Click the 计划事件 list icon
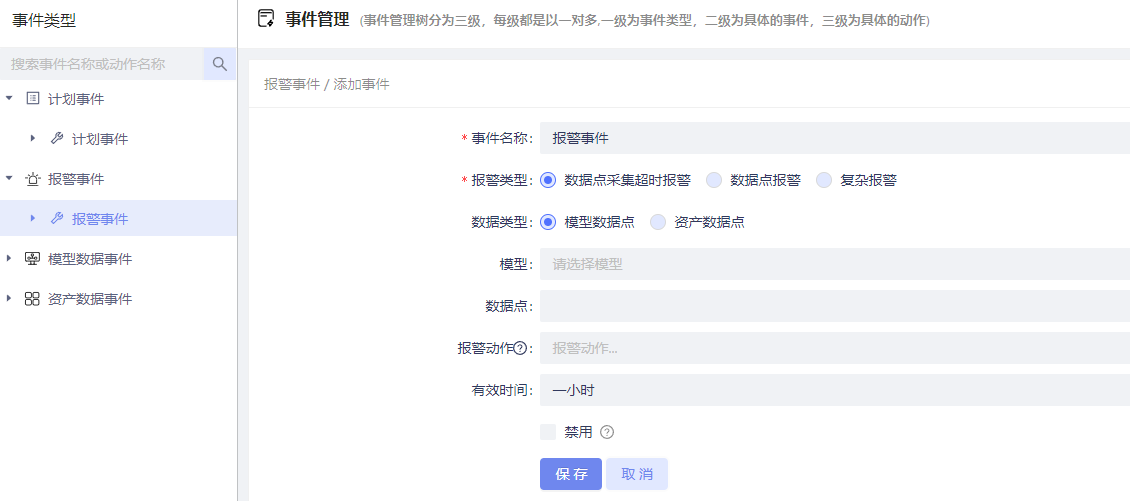Image resolution: width=1130 pixels, height=501 pixels. click(32, 99)
